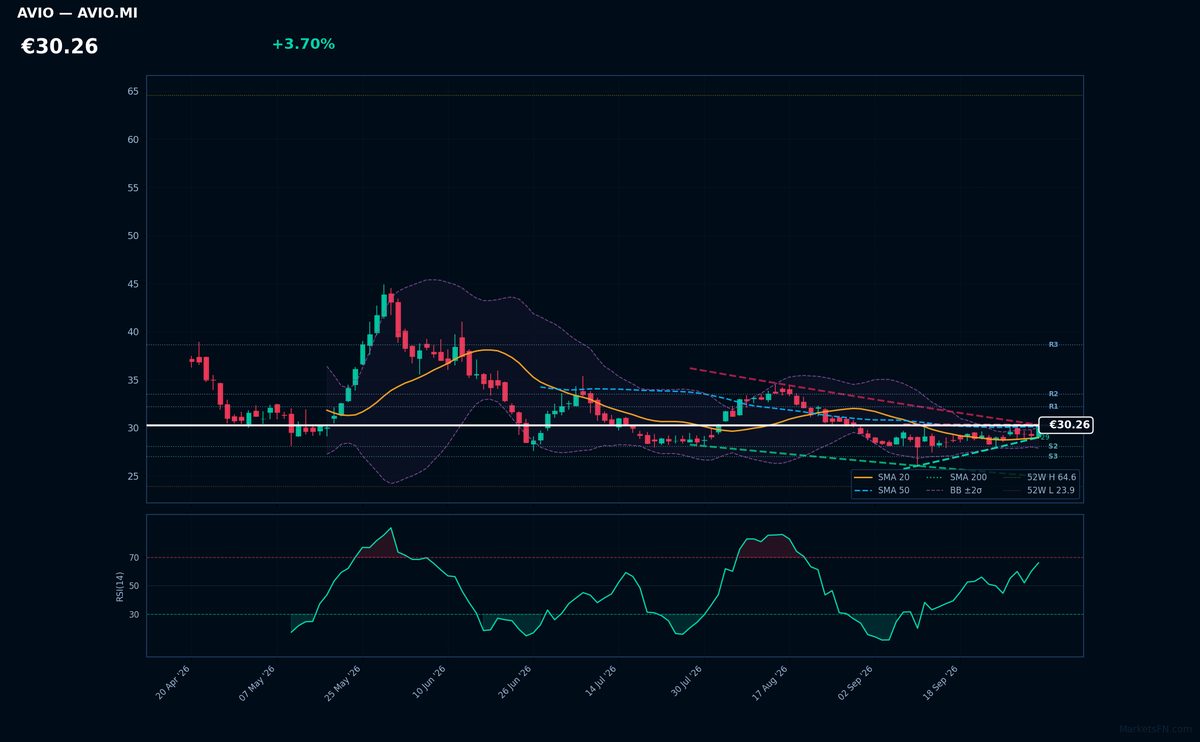Click the S2 support level label
The image size is (1200, 742).
(1053, 446)
